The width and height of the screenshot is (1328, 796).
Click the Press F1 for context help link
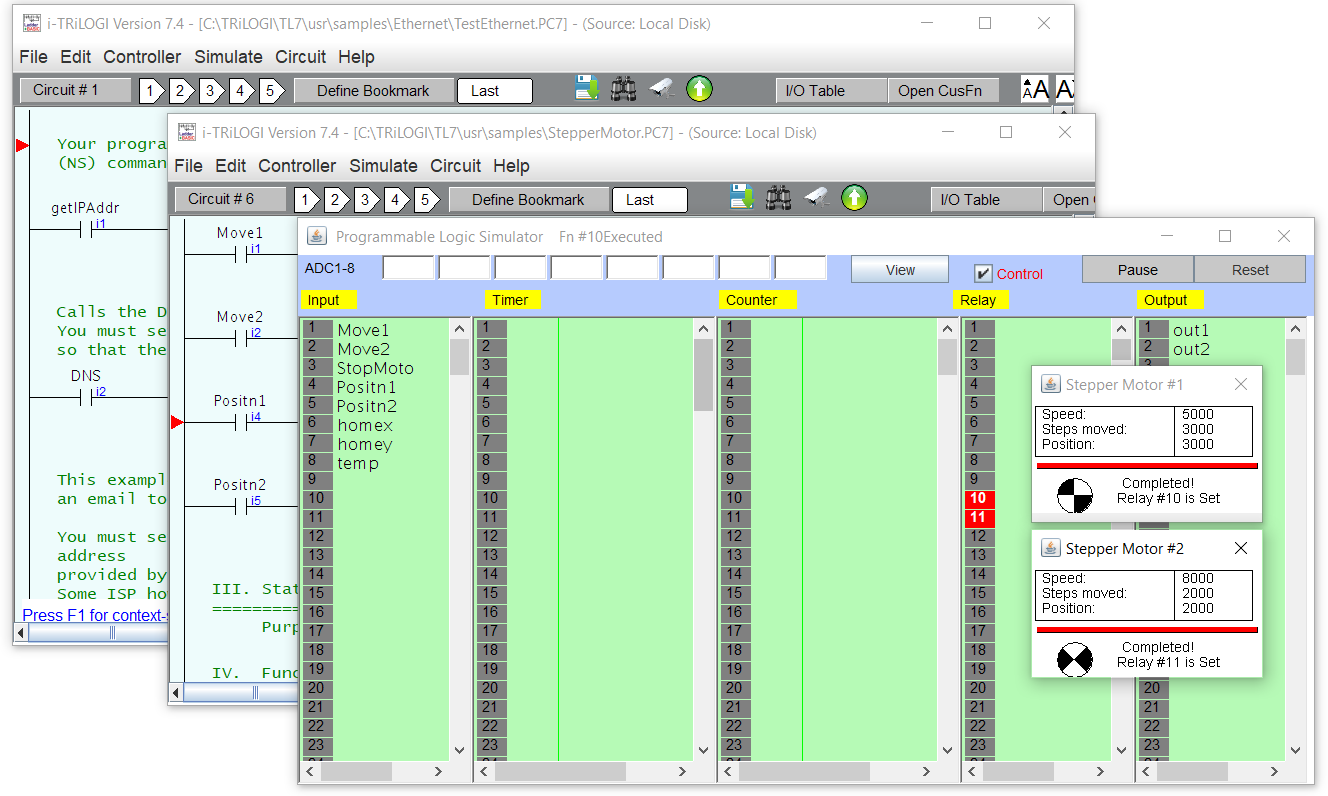[x=94, y=615]
